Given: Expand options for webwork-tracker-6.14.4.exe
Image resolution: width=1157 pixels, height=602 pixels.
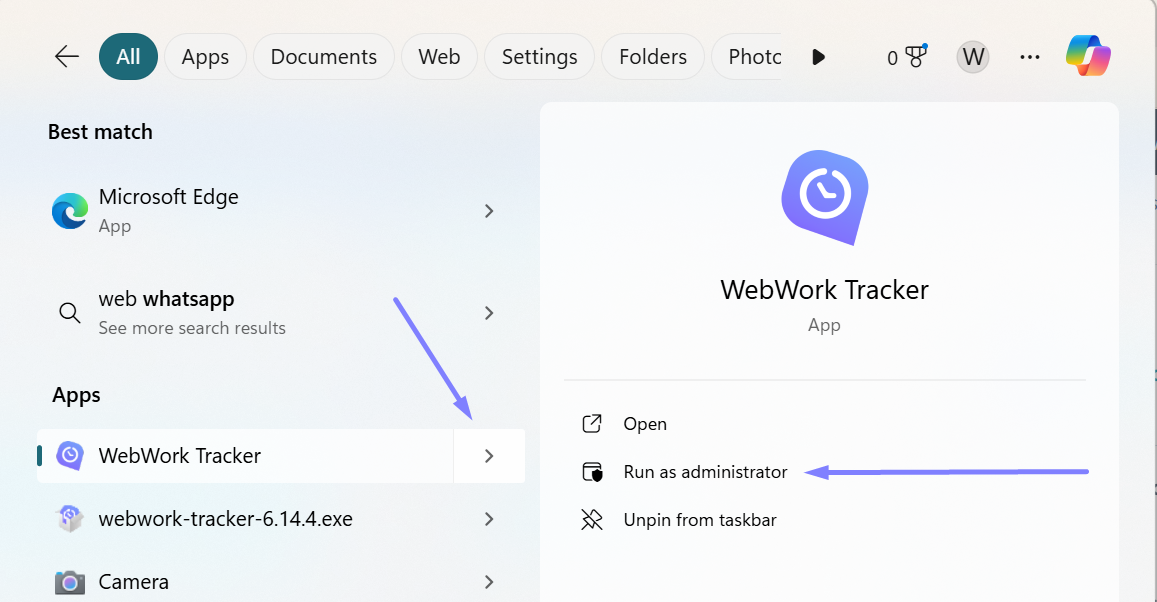Looking at the screenshot, I should [x=489, y=519].
